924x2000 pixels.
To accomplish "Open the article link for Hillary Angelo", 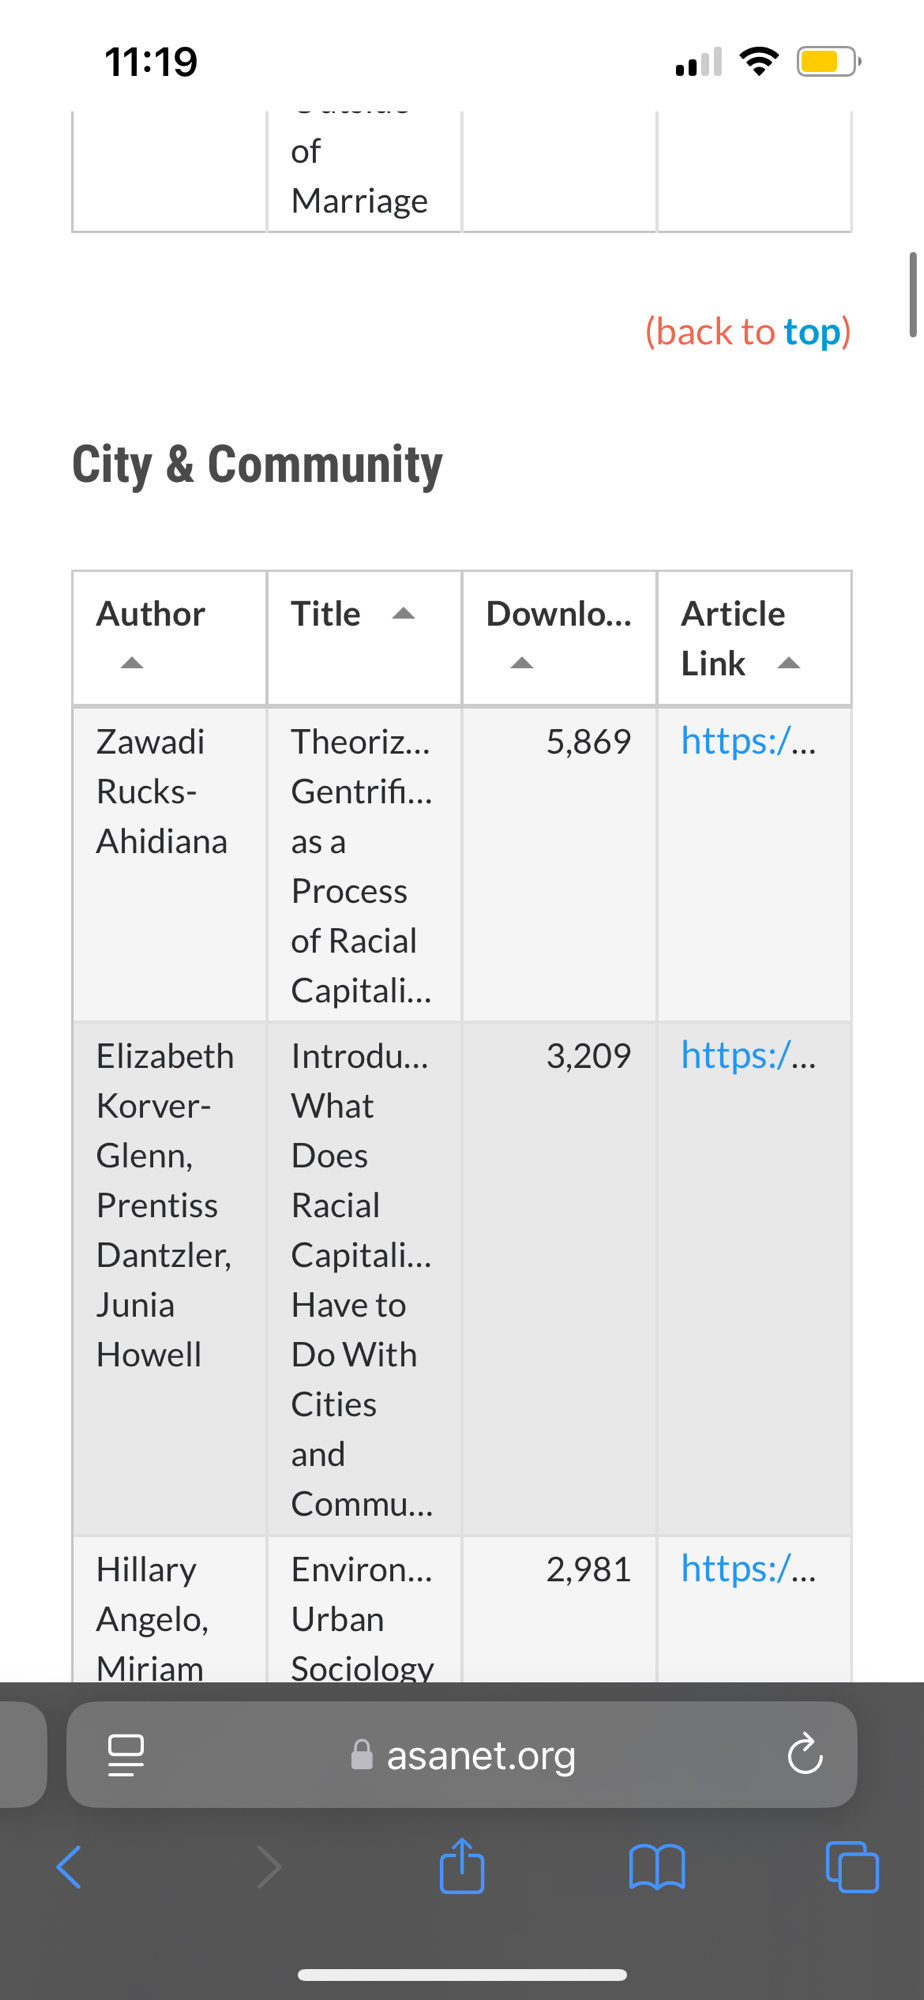I will 748,1569.
